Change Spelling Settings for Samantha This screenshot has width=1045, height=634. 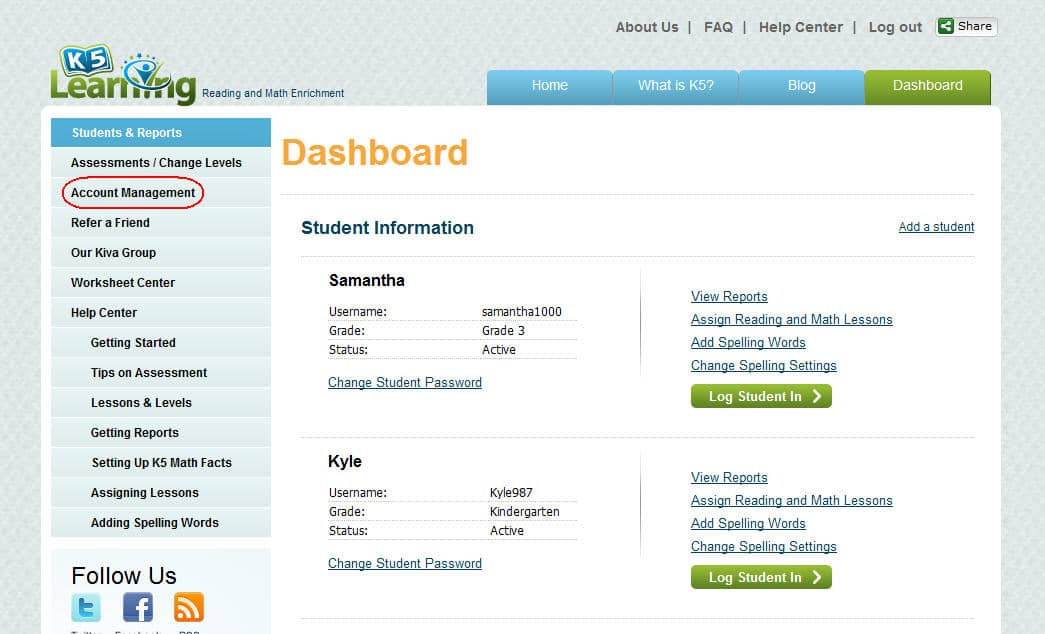pyautogui.click(x=763, y=365)
